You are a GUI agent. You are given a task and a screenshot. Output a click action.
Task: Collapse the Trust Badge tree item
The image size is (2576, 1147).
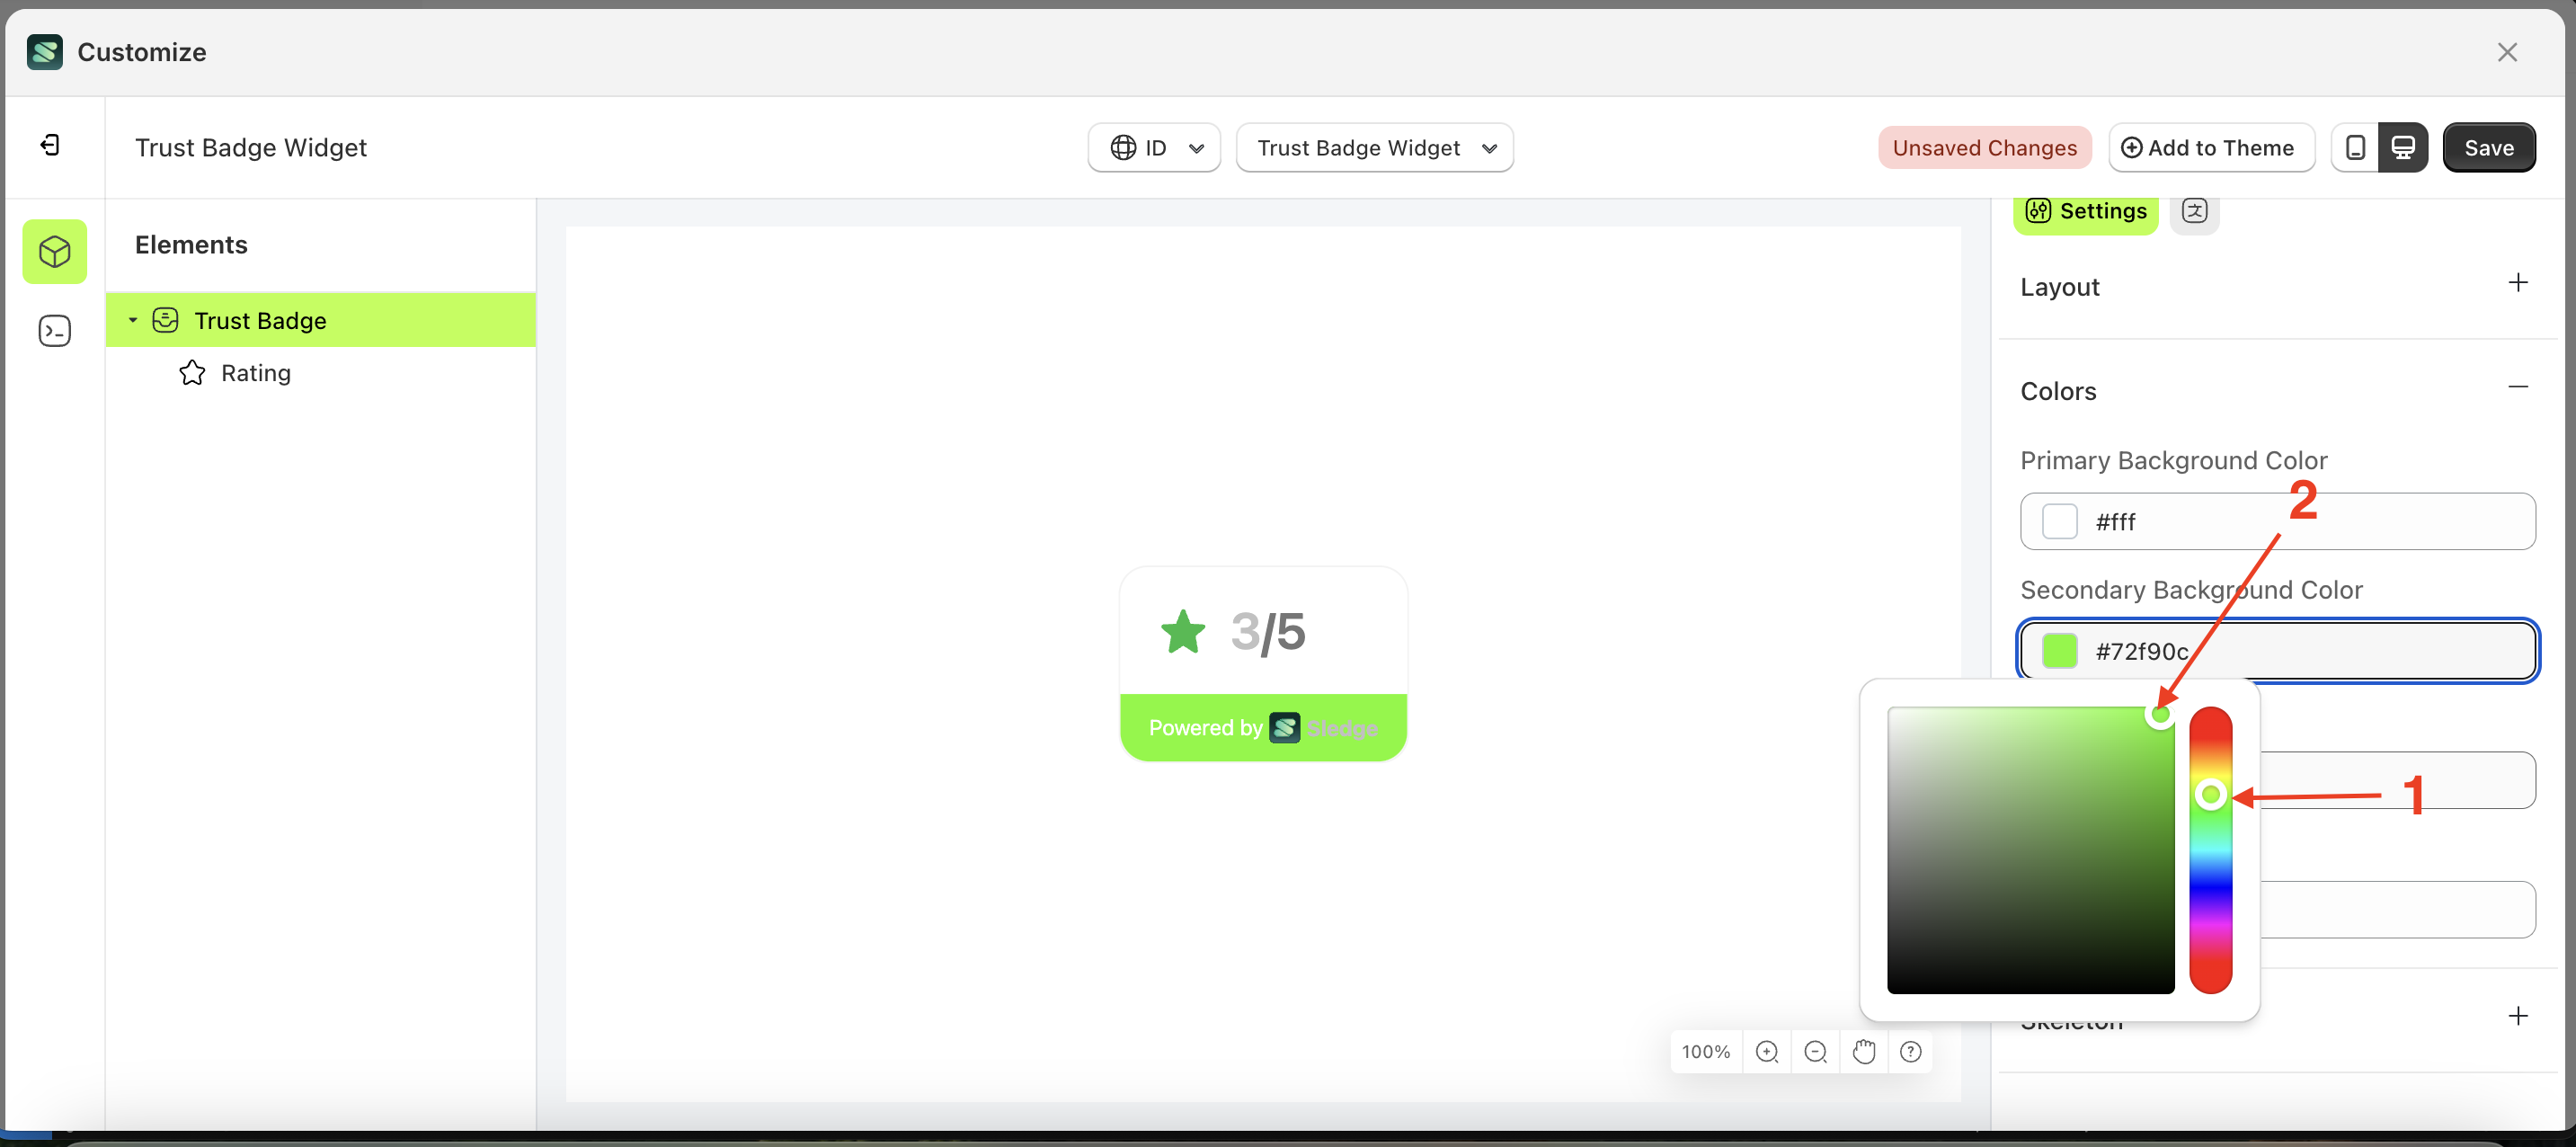[133, 320]
